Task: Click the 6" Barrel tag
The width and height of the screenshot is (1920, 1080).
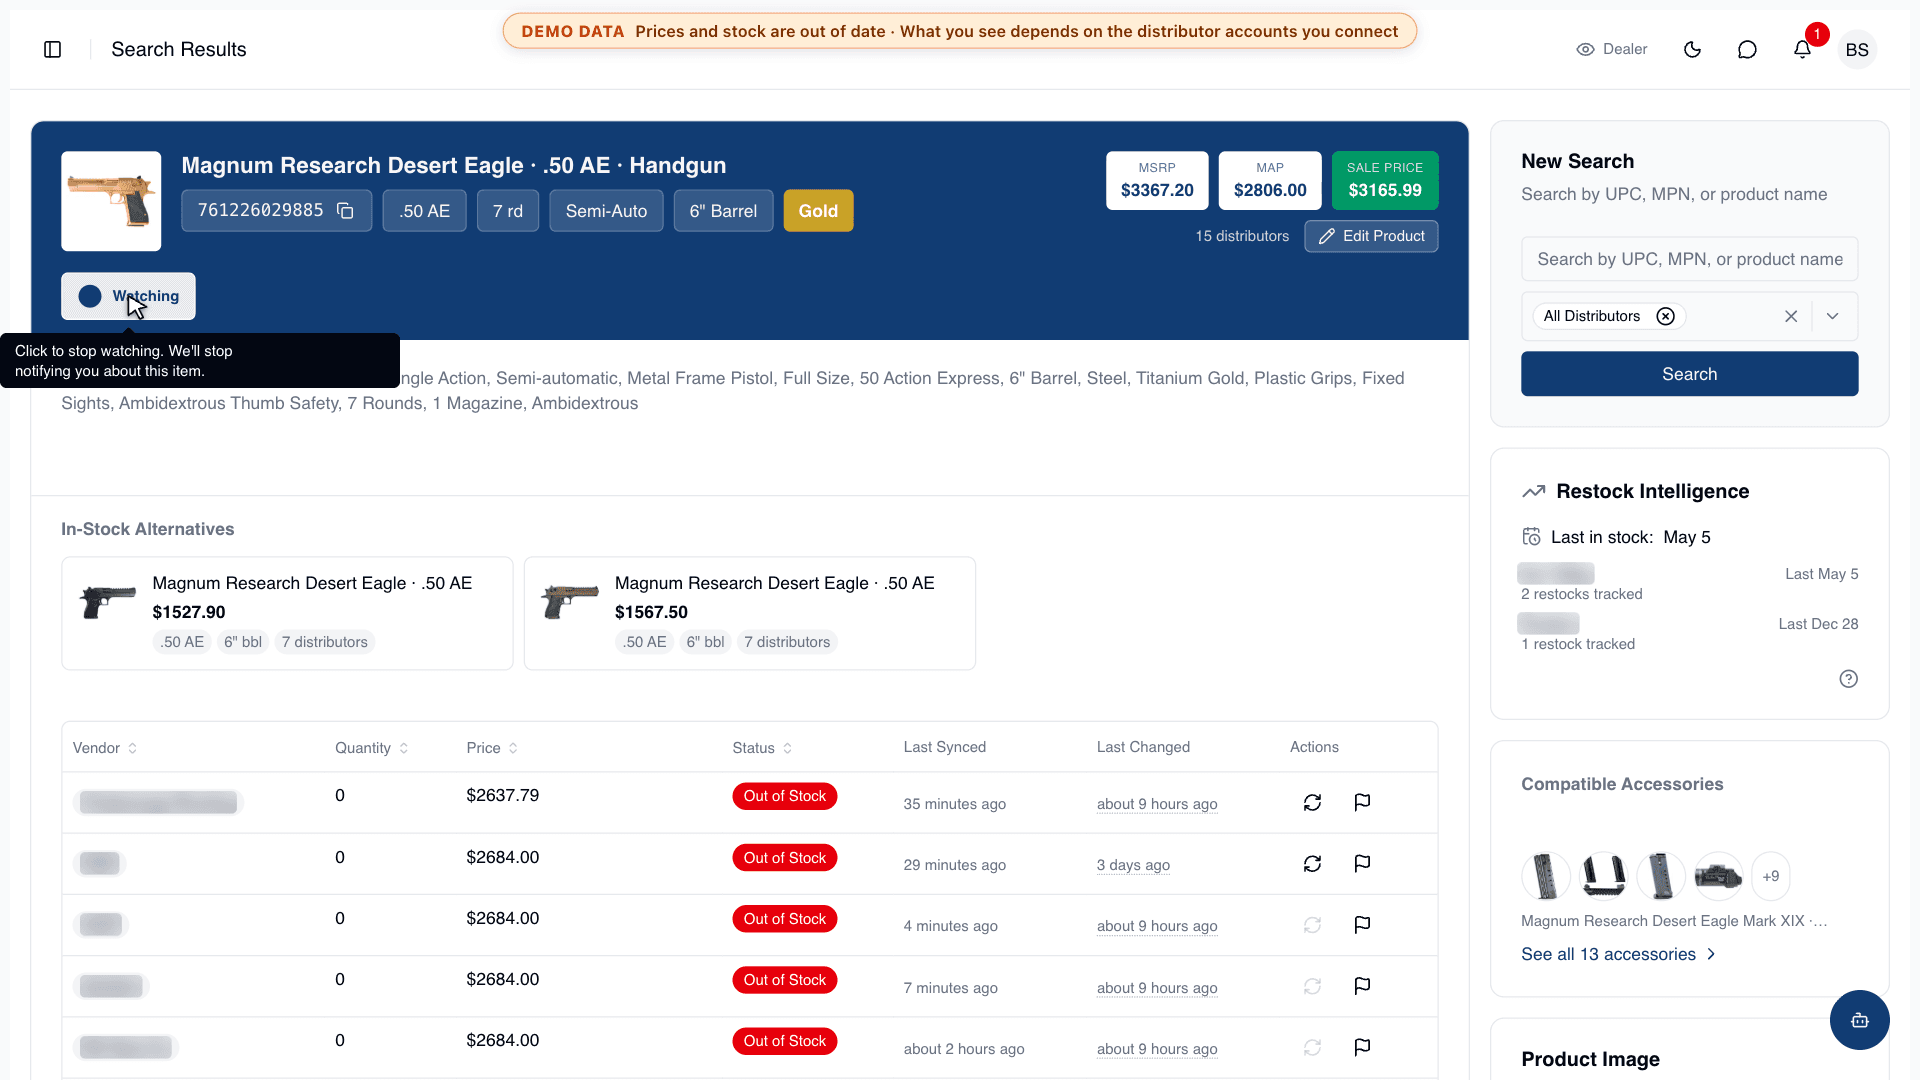Action: coord(723,211)
